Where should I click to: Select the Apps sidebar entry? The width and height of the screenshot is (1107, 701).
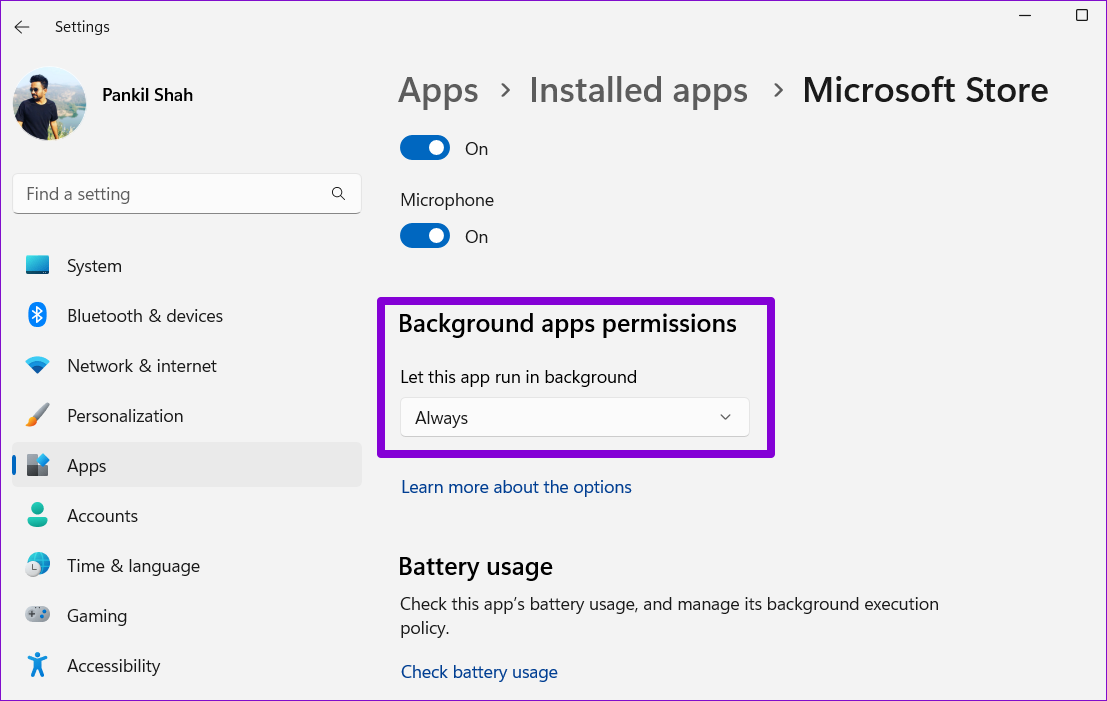coord(187,466)
